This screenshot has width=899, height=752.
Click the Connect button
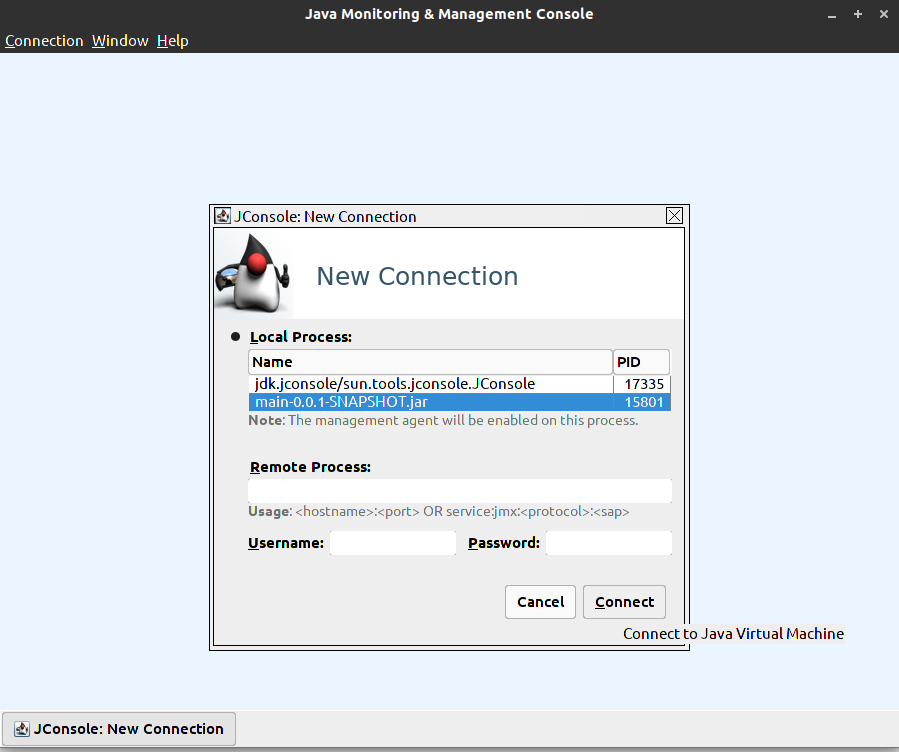coord(624,602)
